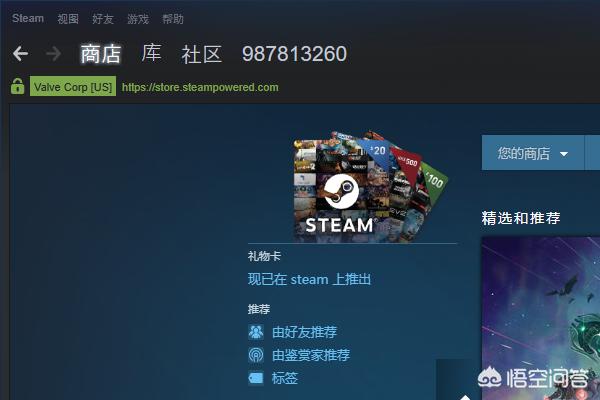Click the 礼物卡 heading text
Image resolution: width=600 pixels, height=400 pixels.
pos(264,256)
